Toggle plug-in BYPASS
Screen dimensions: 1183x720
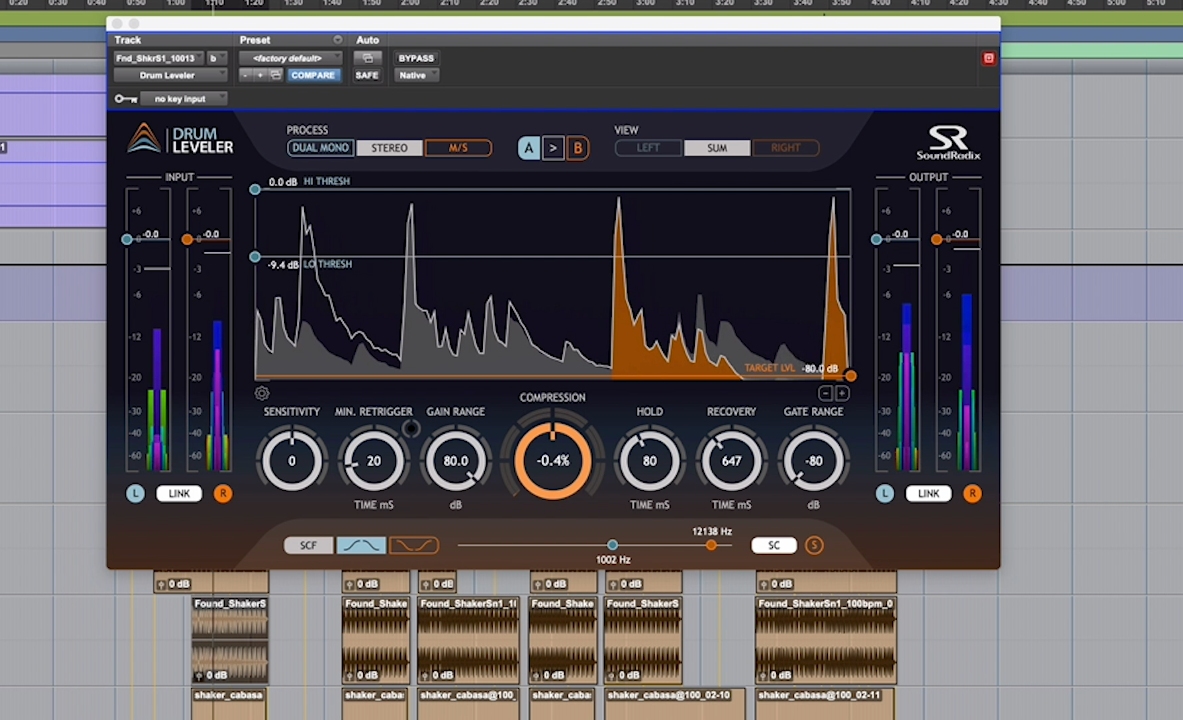416,58
